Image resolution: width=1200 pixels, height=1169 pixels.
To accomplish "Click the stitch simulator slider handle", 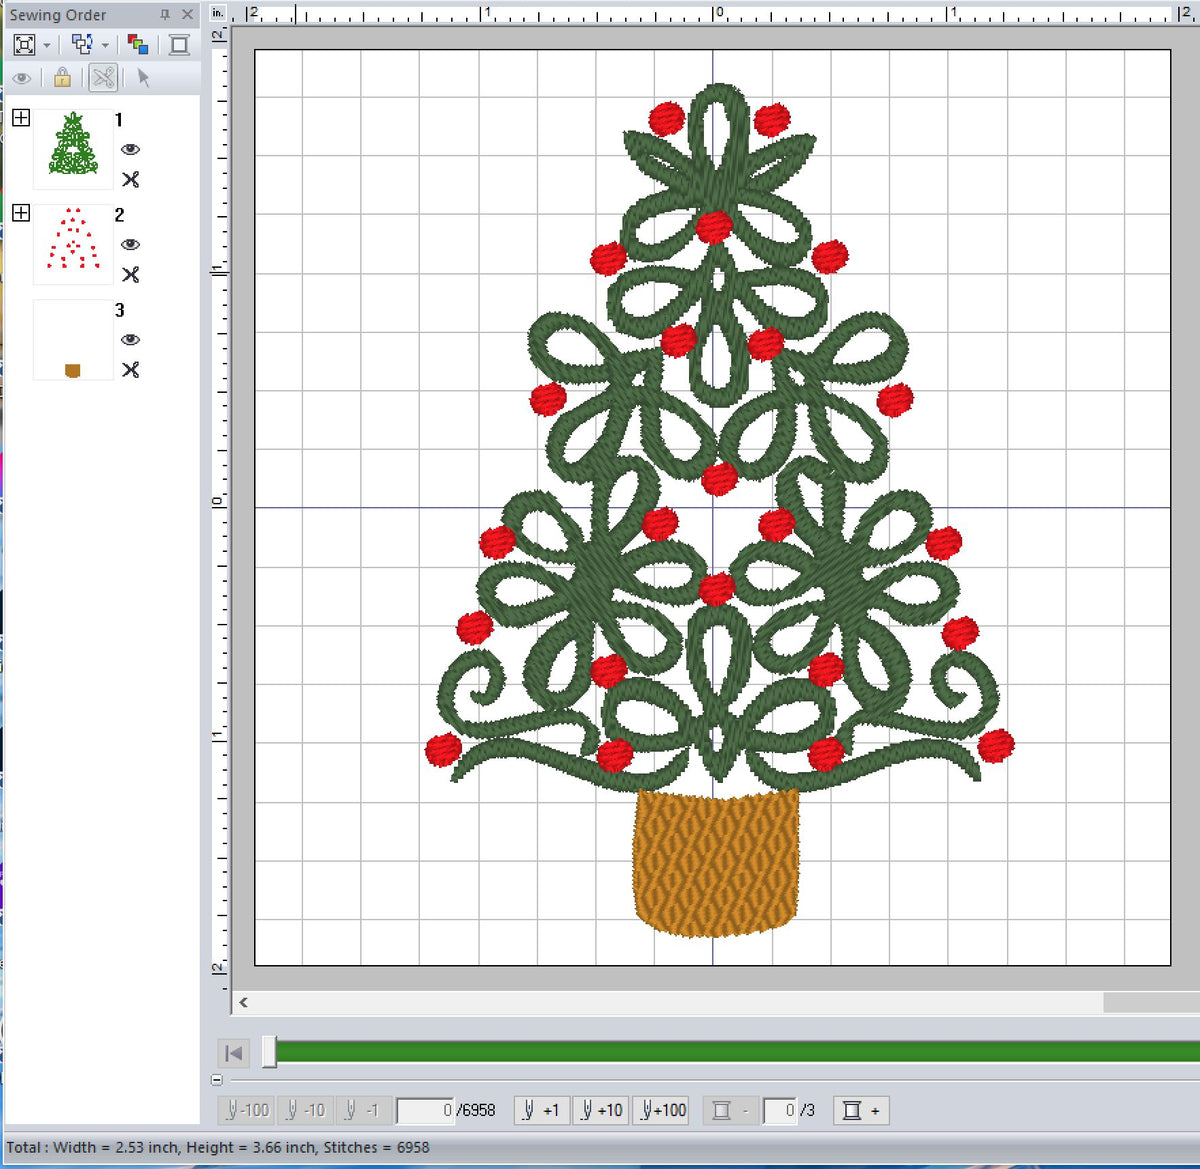I will 269,1052.
